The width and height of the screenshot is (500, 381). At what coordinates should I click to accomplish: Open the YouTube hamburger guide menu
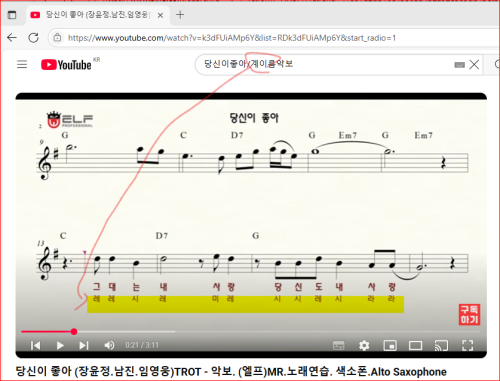(22, 64)
